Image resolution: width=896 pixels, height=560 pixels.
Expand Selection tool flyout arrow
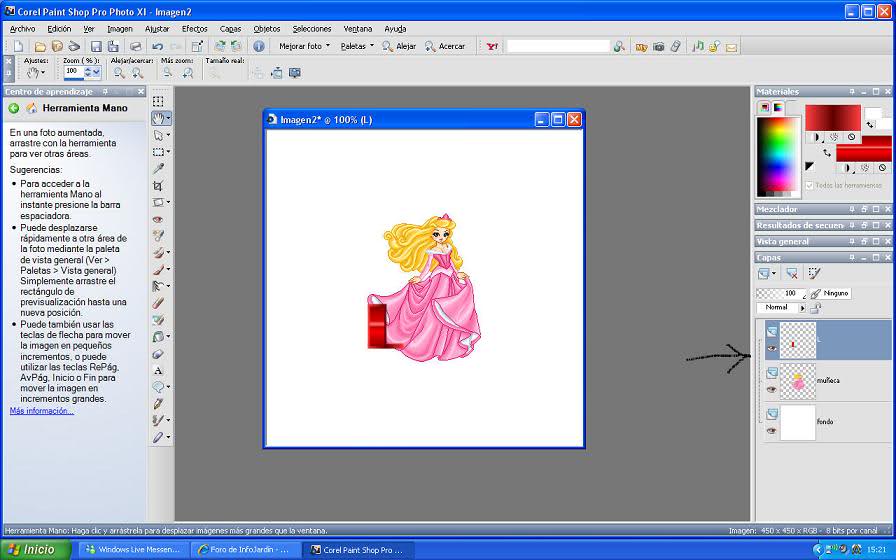[x=168, y=152]
